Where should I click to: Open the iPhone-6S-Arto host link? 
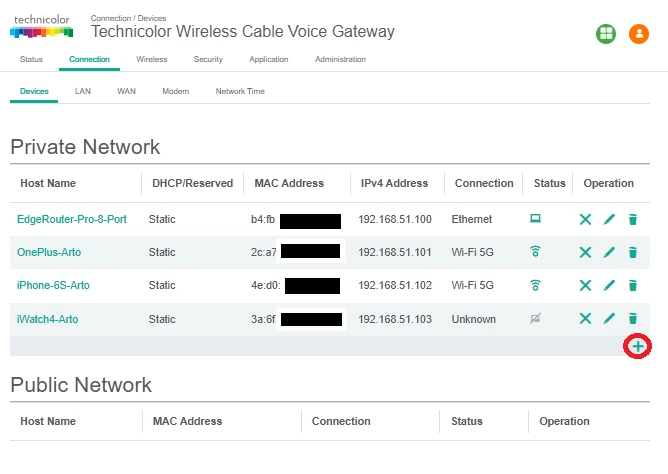pyautogui.click(x=53, y=285)
